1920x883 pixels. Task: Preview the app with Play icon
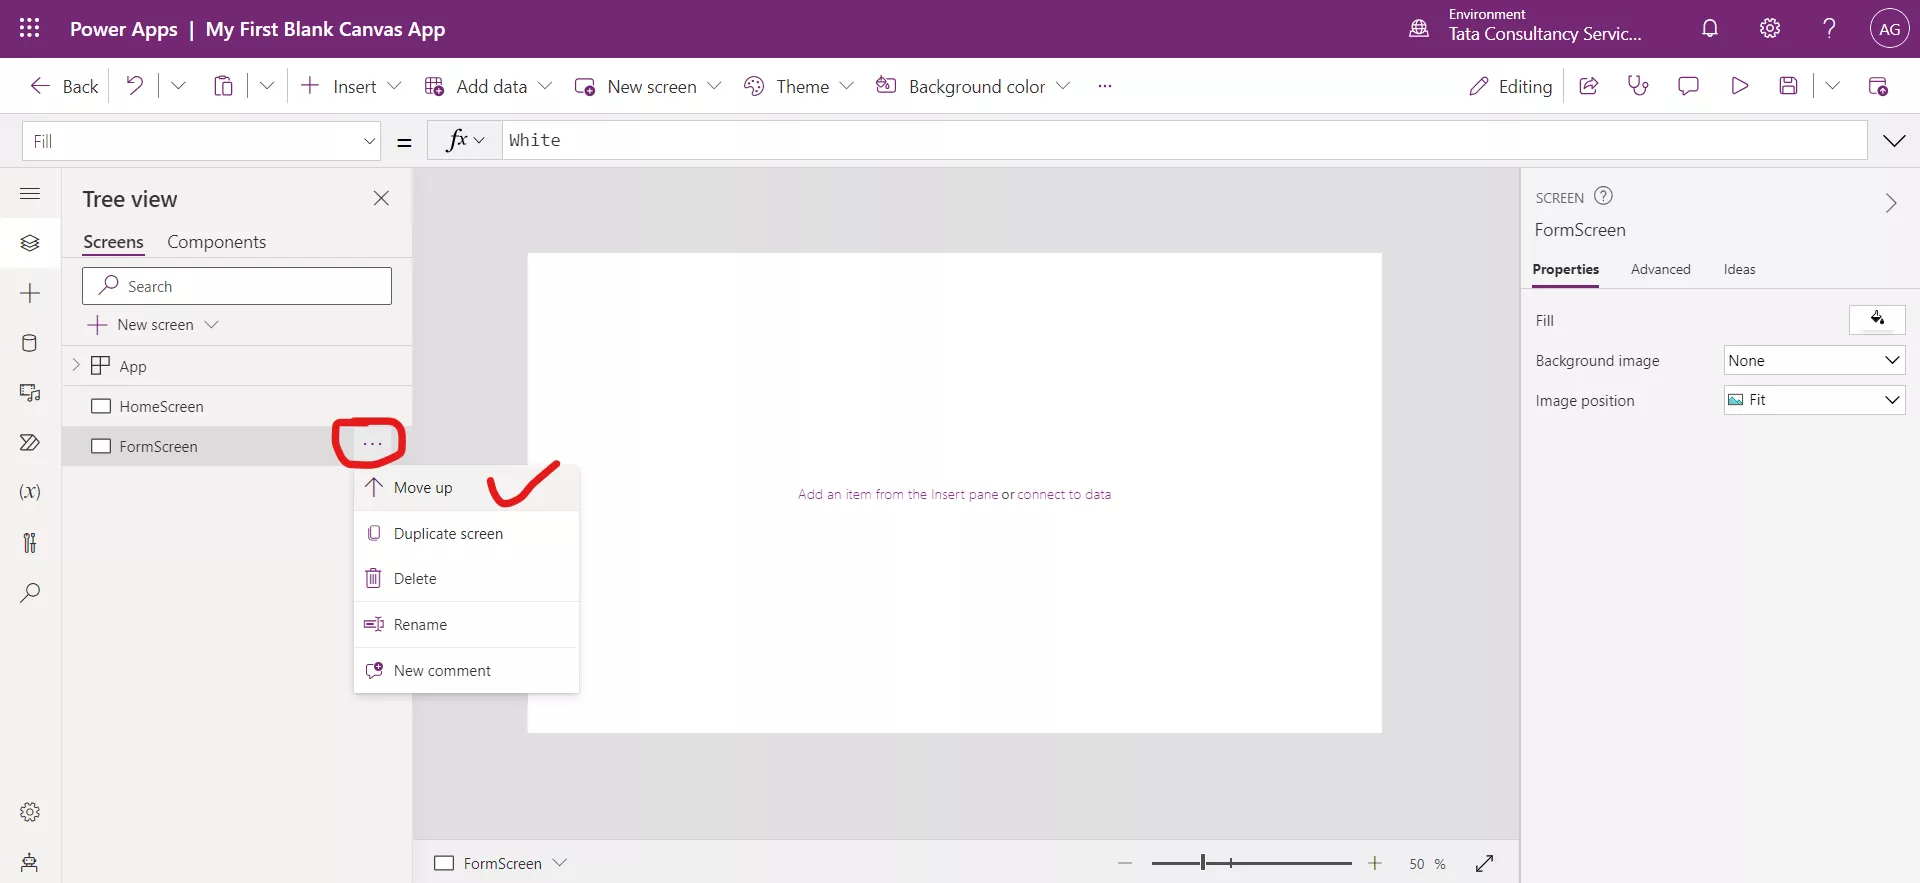pos(1739,86)
